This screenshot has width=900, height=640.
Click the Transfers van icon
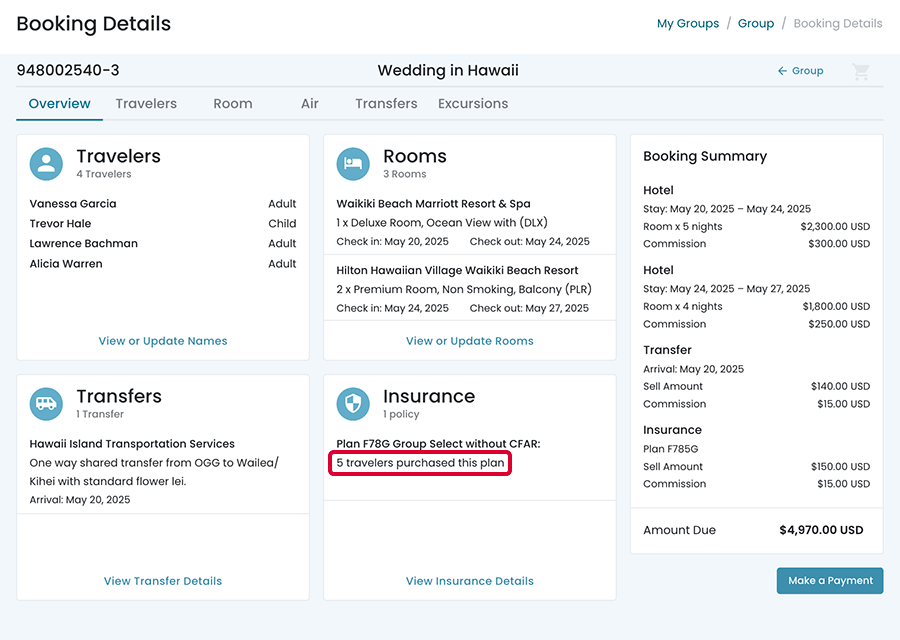pos(46,404)
